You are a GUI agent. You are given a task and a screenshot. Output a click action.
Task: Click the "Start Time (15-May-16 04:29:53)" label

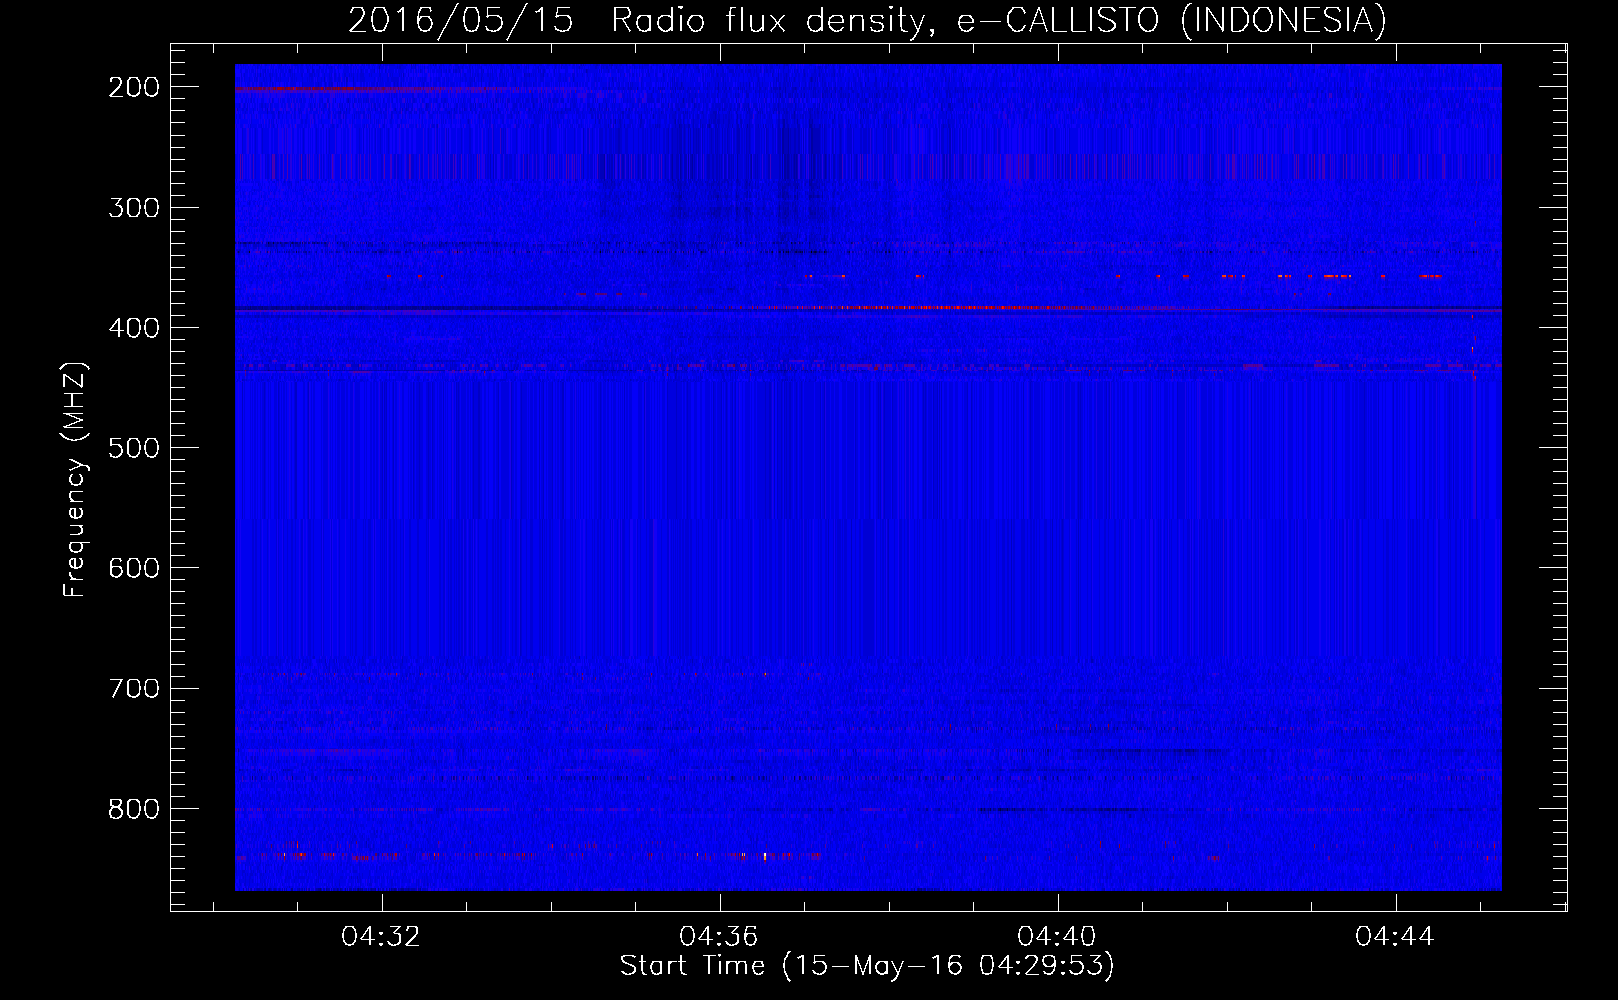[867, 965]
